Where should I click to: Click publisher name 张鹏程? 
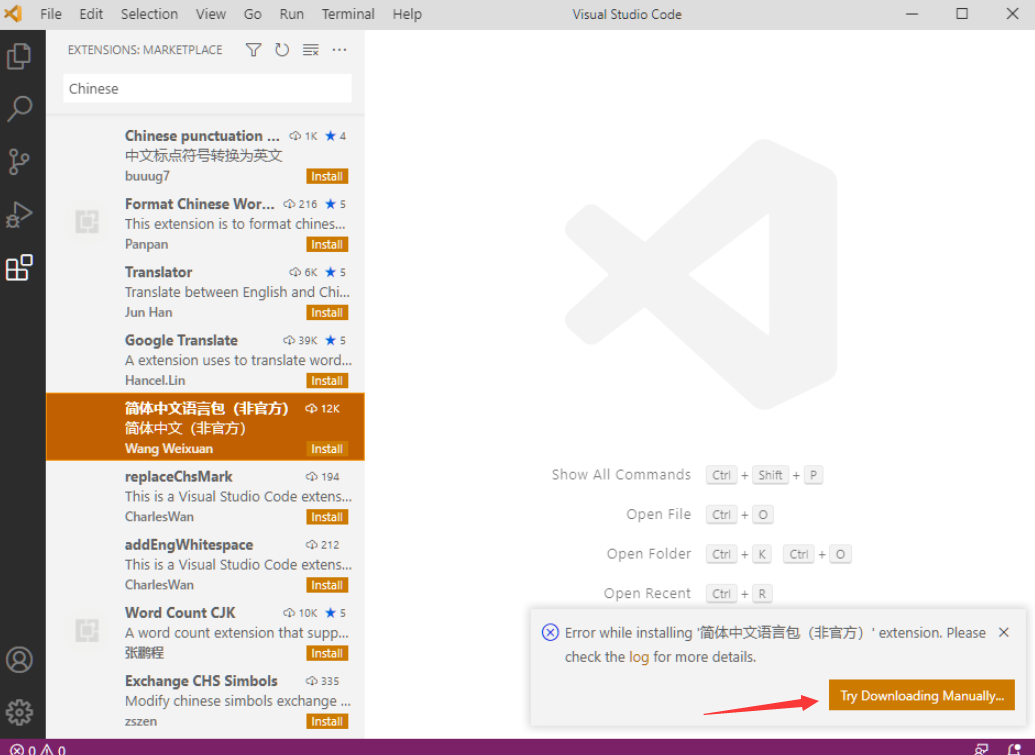(x=144, y=653)
